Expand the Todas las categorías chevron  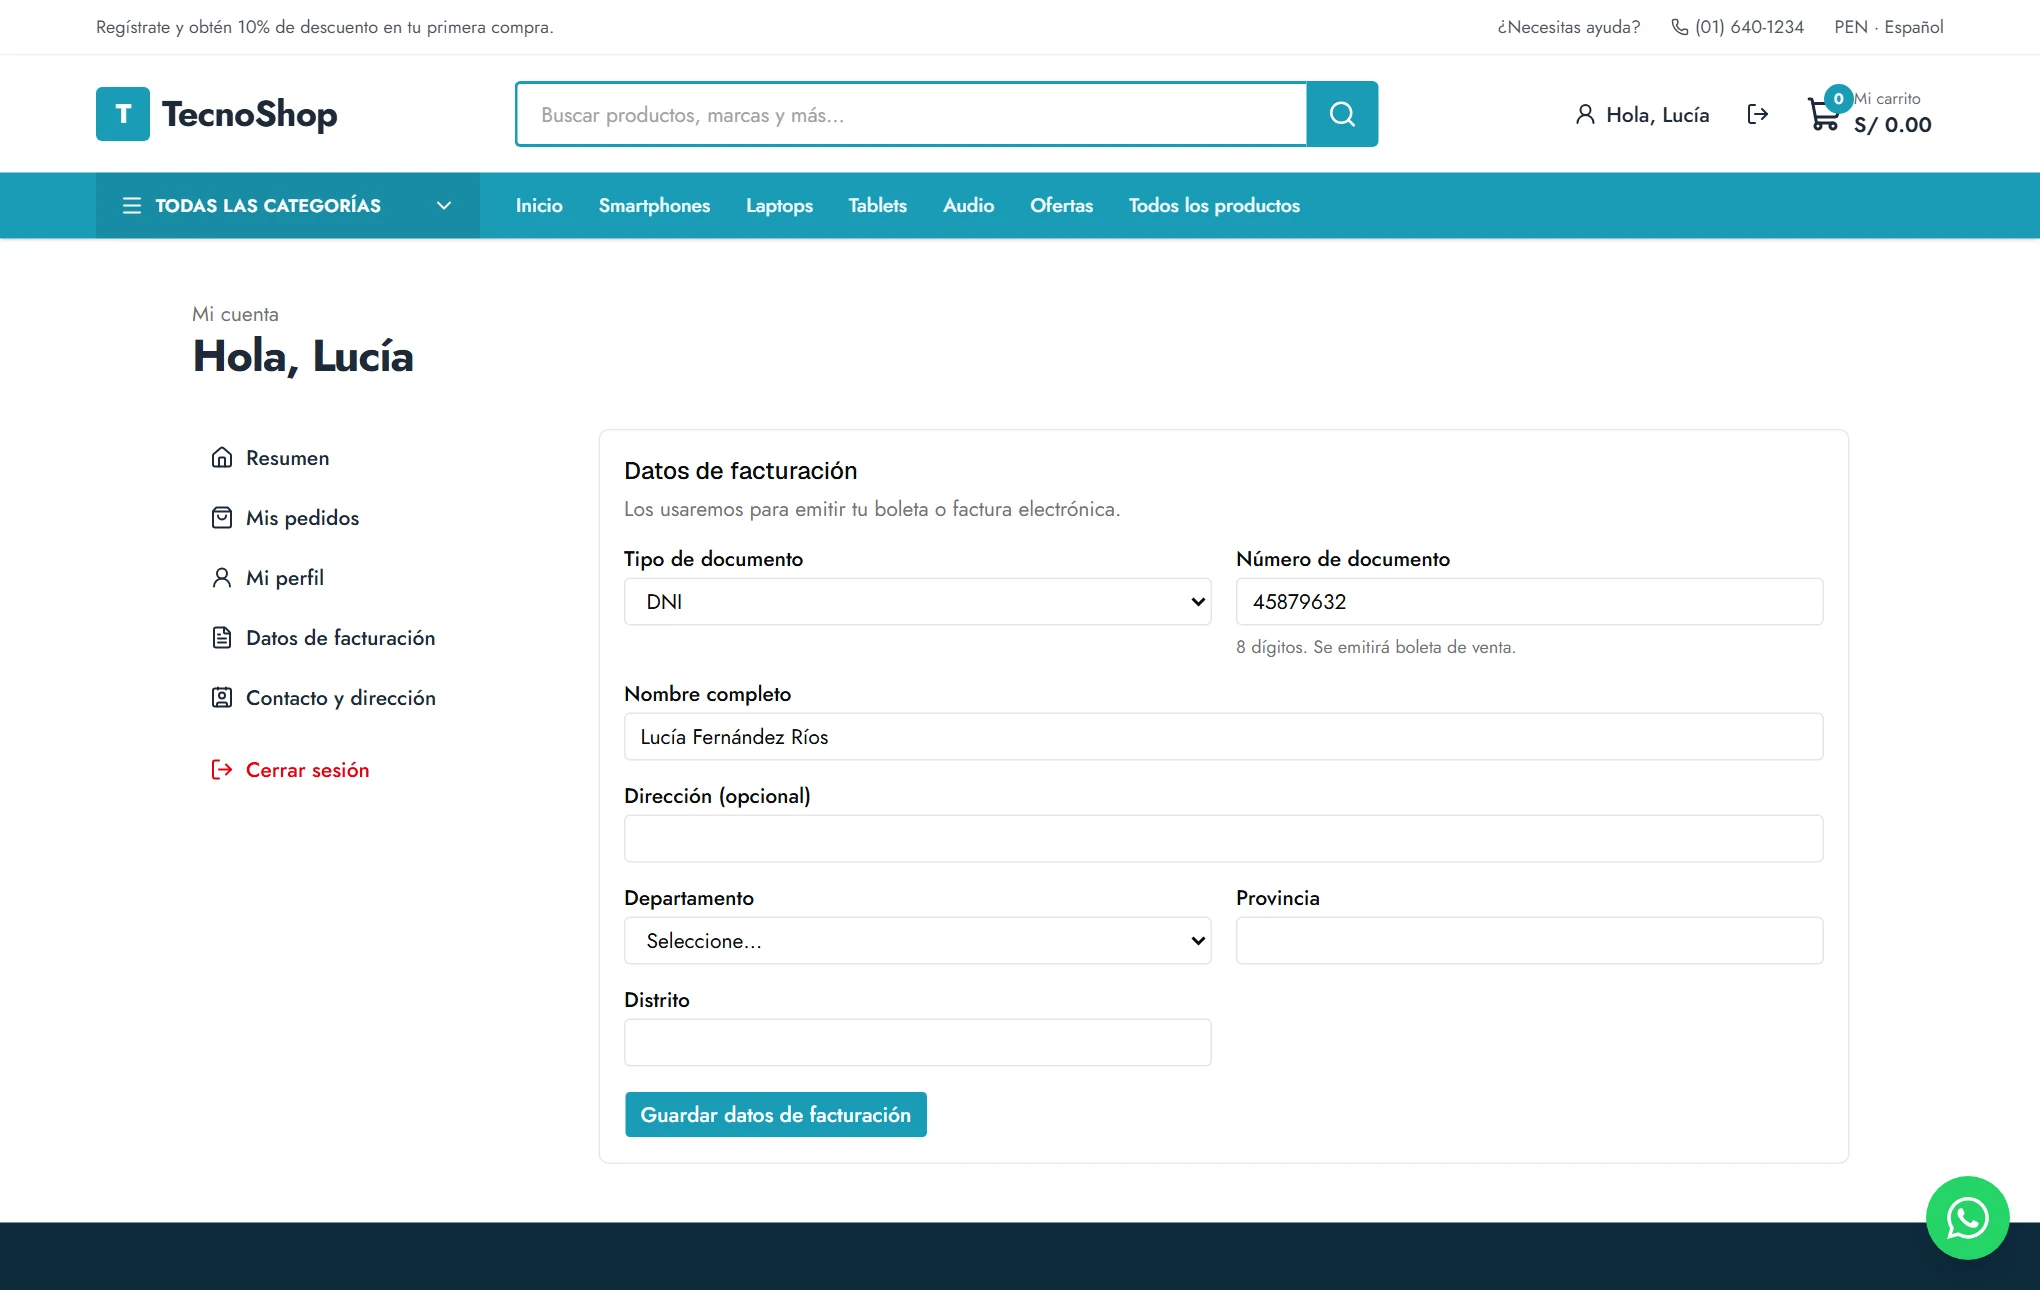[x=444, y=205]
